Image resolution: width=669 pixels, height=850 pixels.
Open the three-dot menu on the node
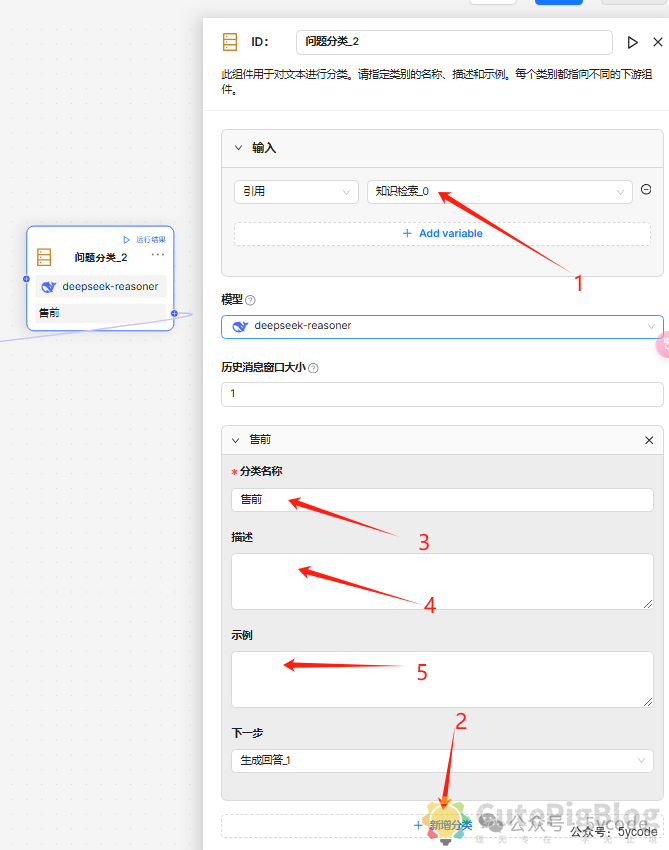158,255
